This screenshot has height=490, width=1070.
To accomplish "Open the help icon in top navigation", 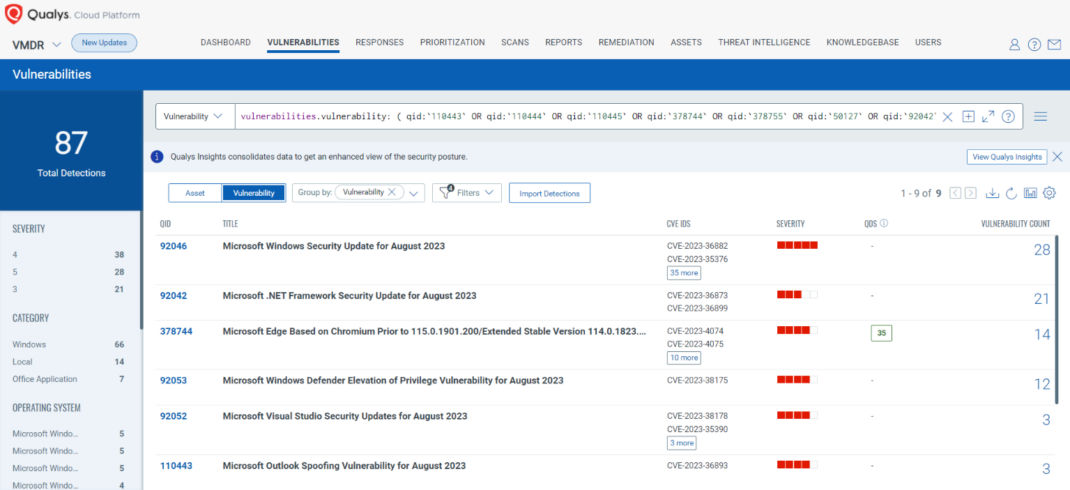I will [1035, 45].
